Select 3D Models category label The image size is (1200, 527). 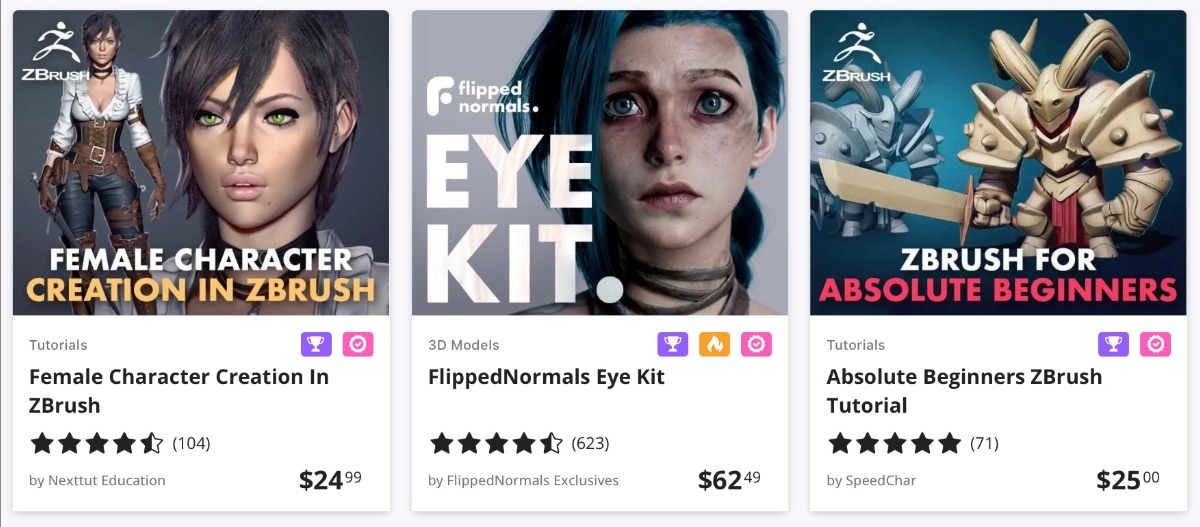[x=463, y=345]
